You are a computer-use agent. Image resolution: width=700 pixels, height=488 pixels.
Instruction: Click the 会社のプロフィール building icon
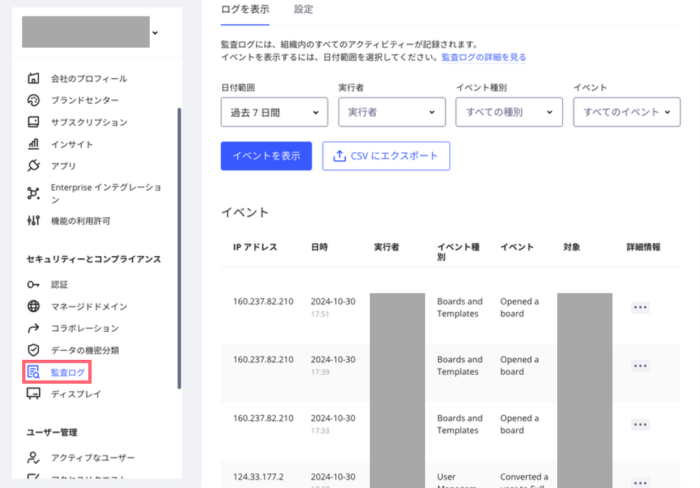pyautogui.click(x=33, y=78)
